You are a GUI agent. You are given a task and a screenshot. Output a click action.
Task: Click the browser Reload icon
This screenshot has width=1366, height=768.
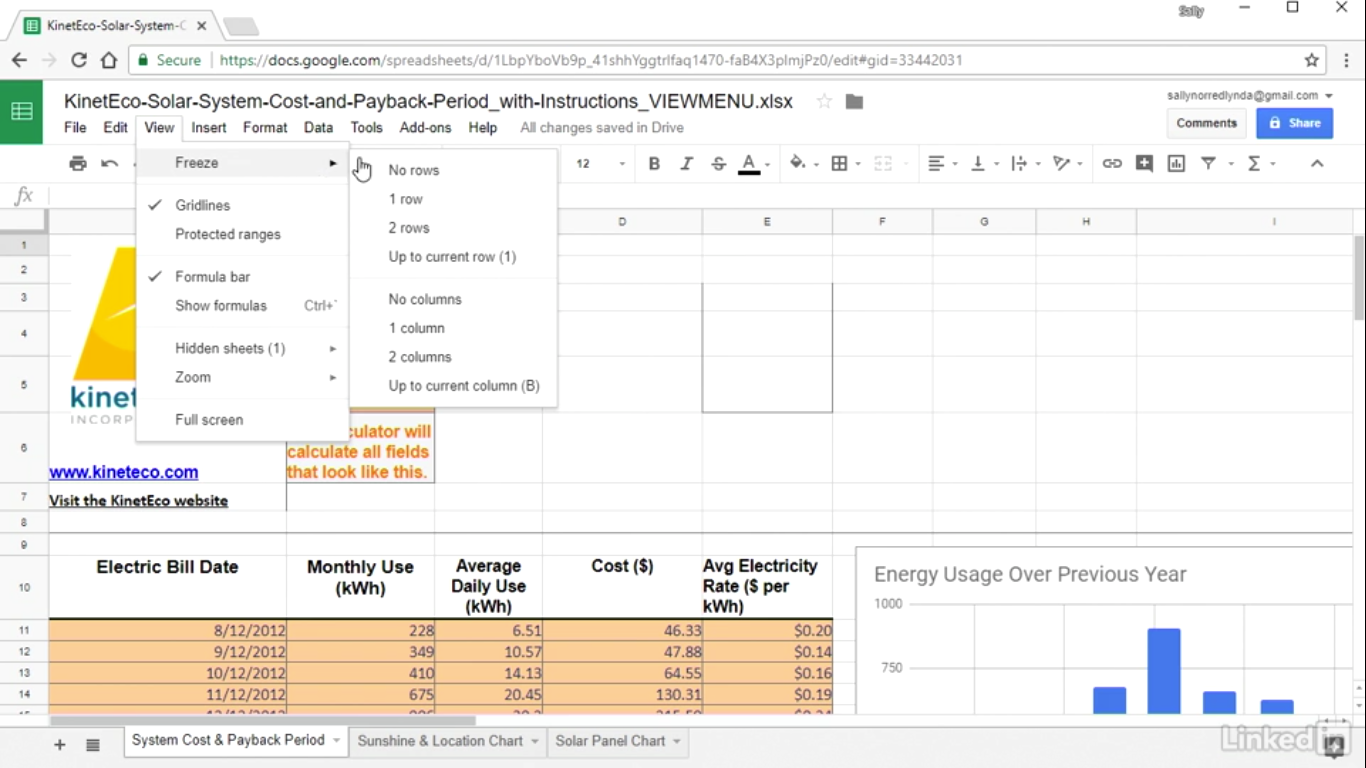pos(79,60)
